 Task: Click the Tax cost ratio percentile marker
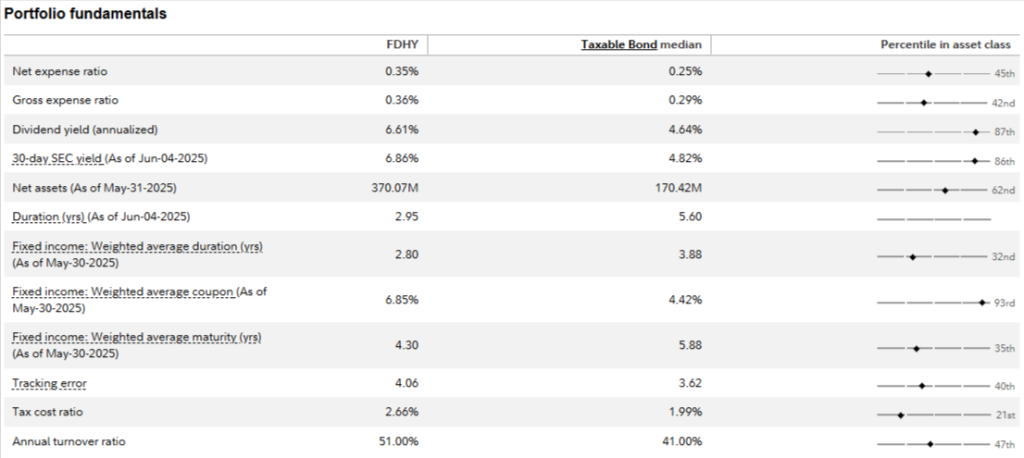coord(900,413)
